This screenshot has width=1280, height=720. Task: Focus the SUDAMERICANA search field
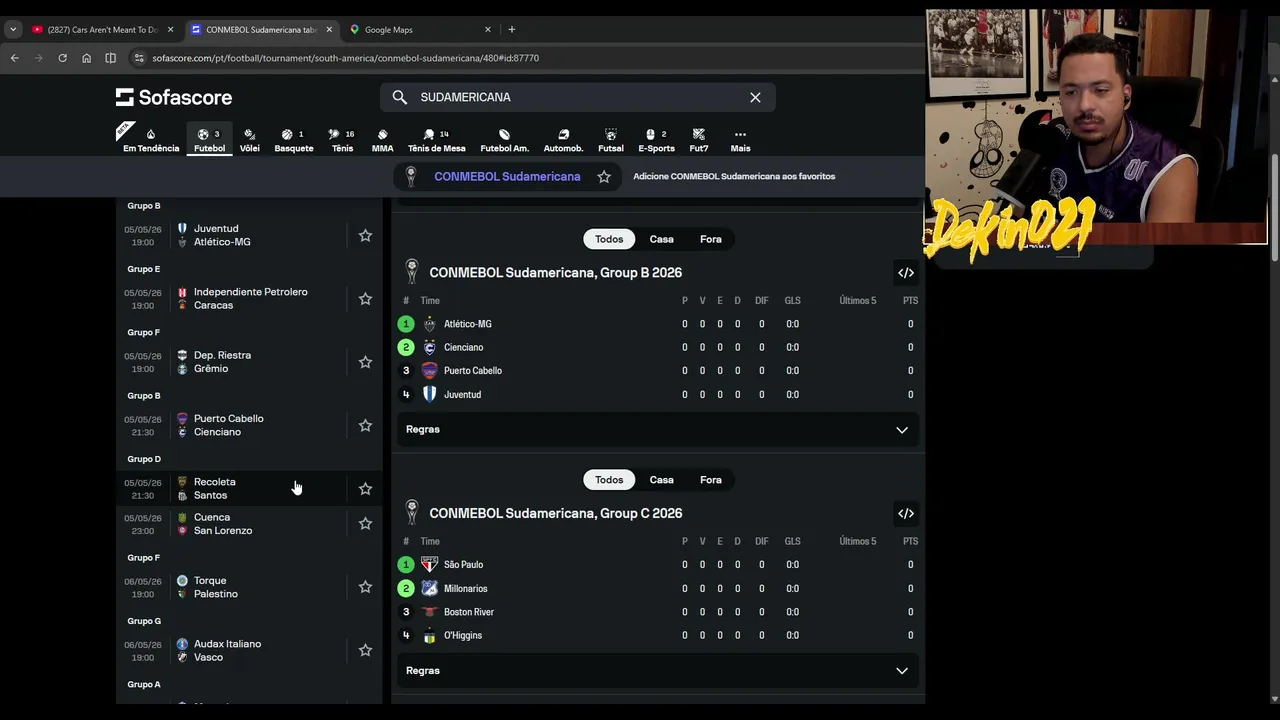tap(578, 97)
